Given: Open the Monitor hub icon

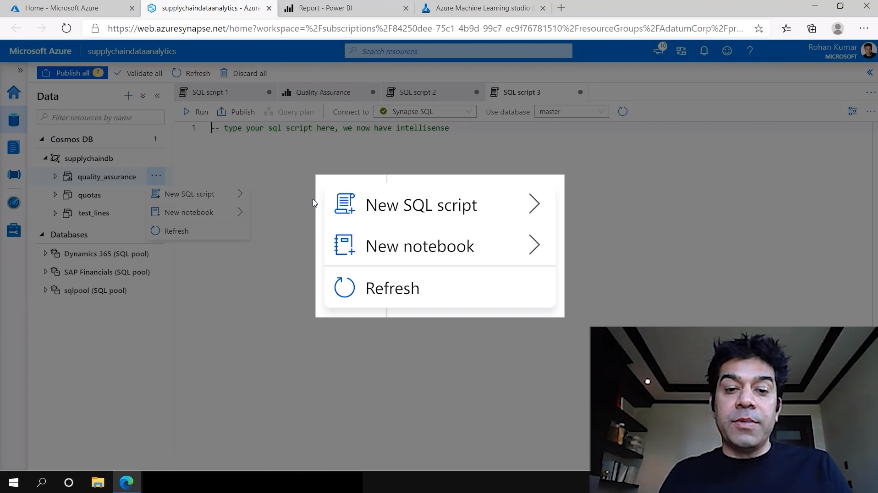Looking at the screenshot, I should [13, 202].
